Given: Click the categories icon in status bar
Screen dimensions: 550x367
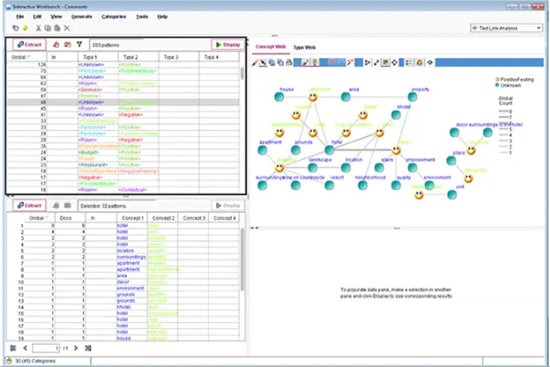Looking at the screenshot, I should pos(9,361).
